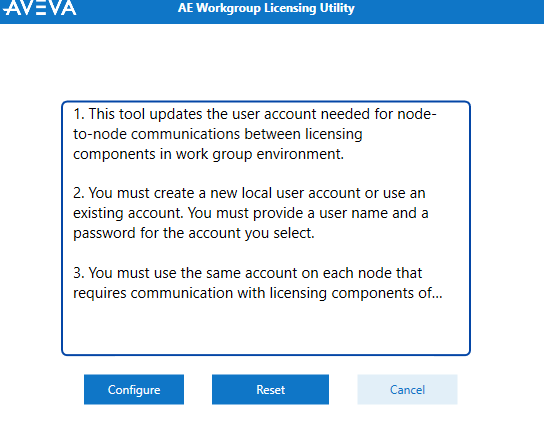Click the AE Workgroup Licensing Utility title
The image size is (544, 430).
[266, 8]
